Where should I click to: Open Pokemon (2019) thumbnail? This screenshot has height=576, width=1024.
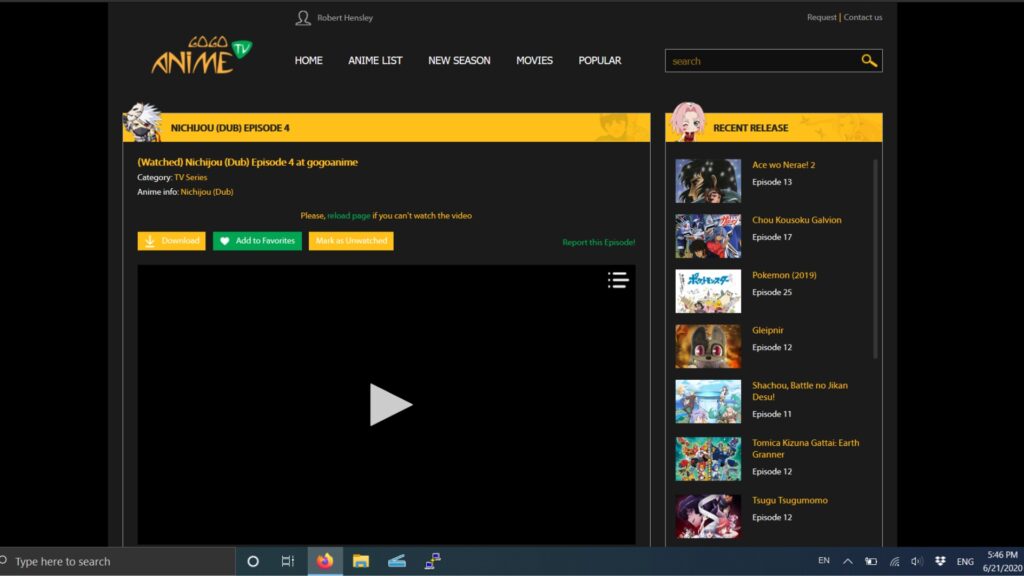pos(708,291)
